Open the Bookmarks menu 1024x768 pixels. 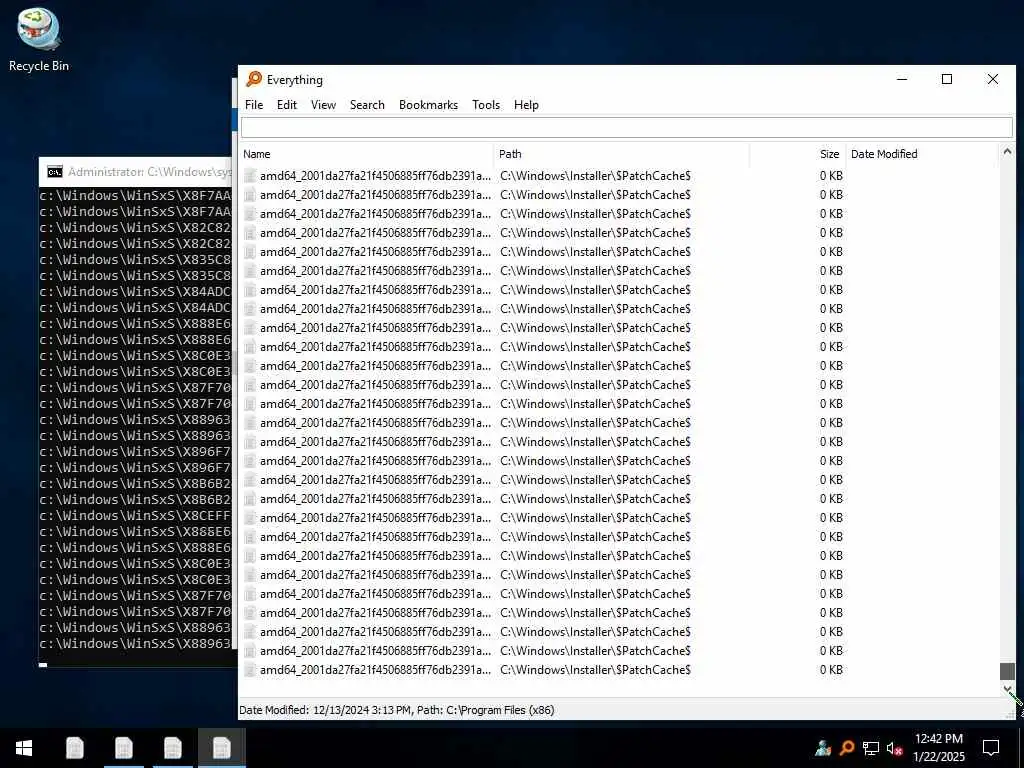(x=428, y=104)
